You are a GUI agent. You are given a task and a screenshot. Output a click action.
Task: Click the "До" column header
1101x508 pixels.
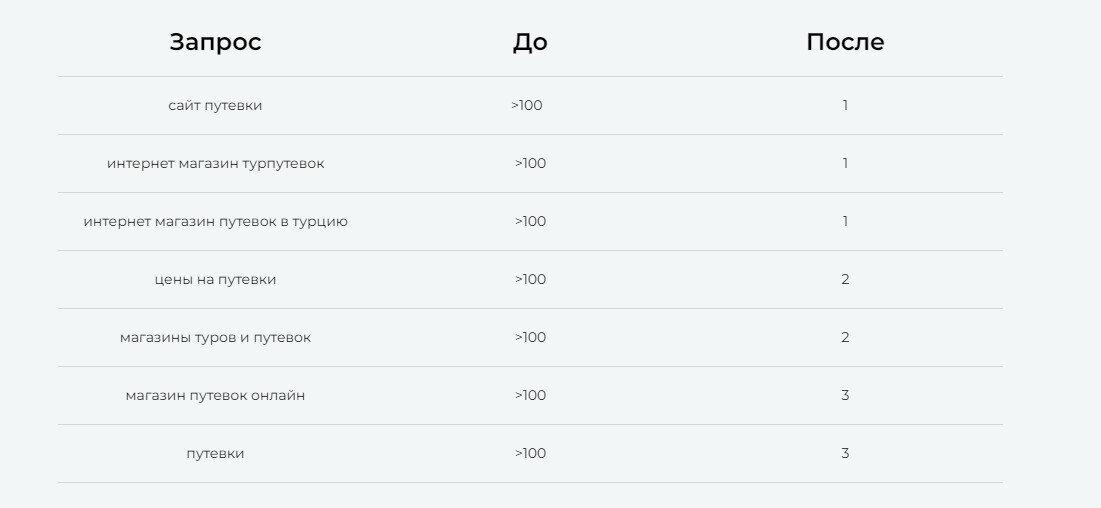[530, 42]
